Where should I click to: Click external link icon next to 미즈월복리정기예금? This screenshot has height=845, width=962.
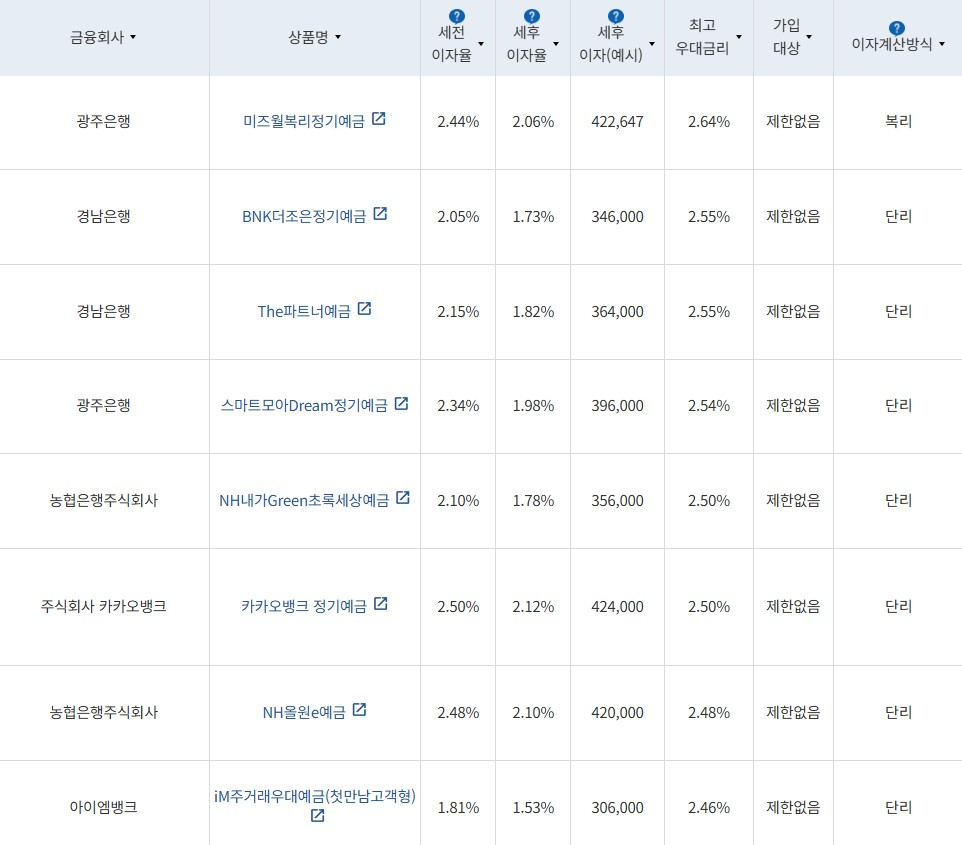click(x=381, y=120)
